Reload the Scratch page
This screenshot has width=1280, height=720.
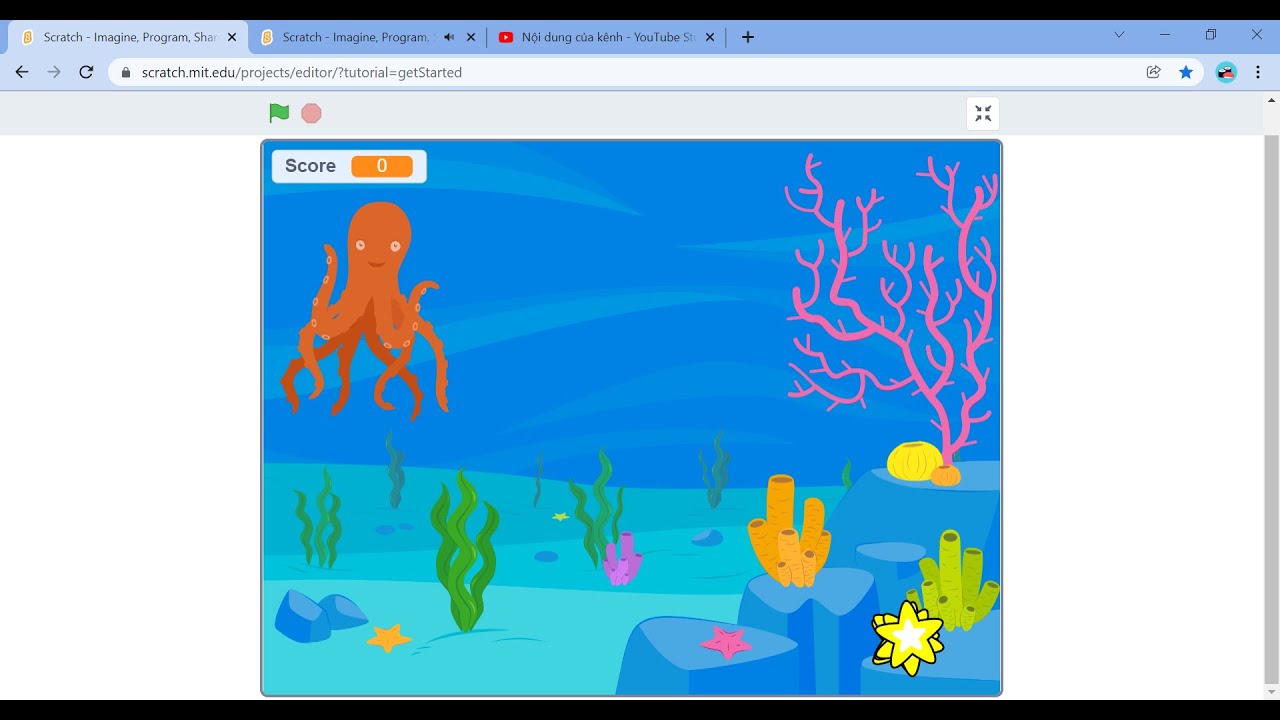(86, 72)
